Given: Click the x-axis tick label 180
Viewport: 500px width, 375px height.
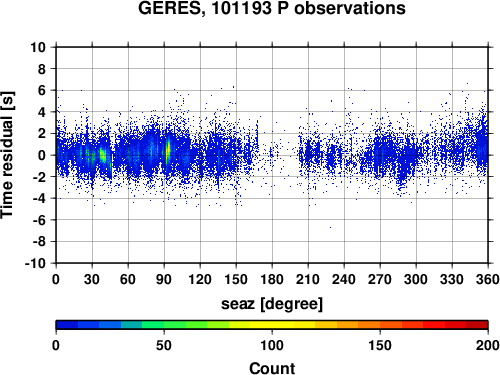Looking at the screenshot, I should (272, 279).
